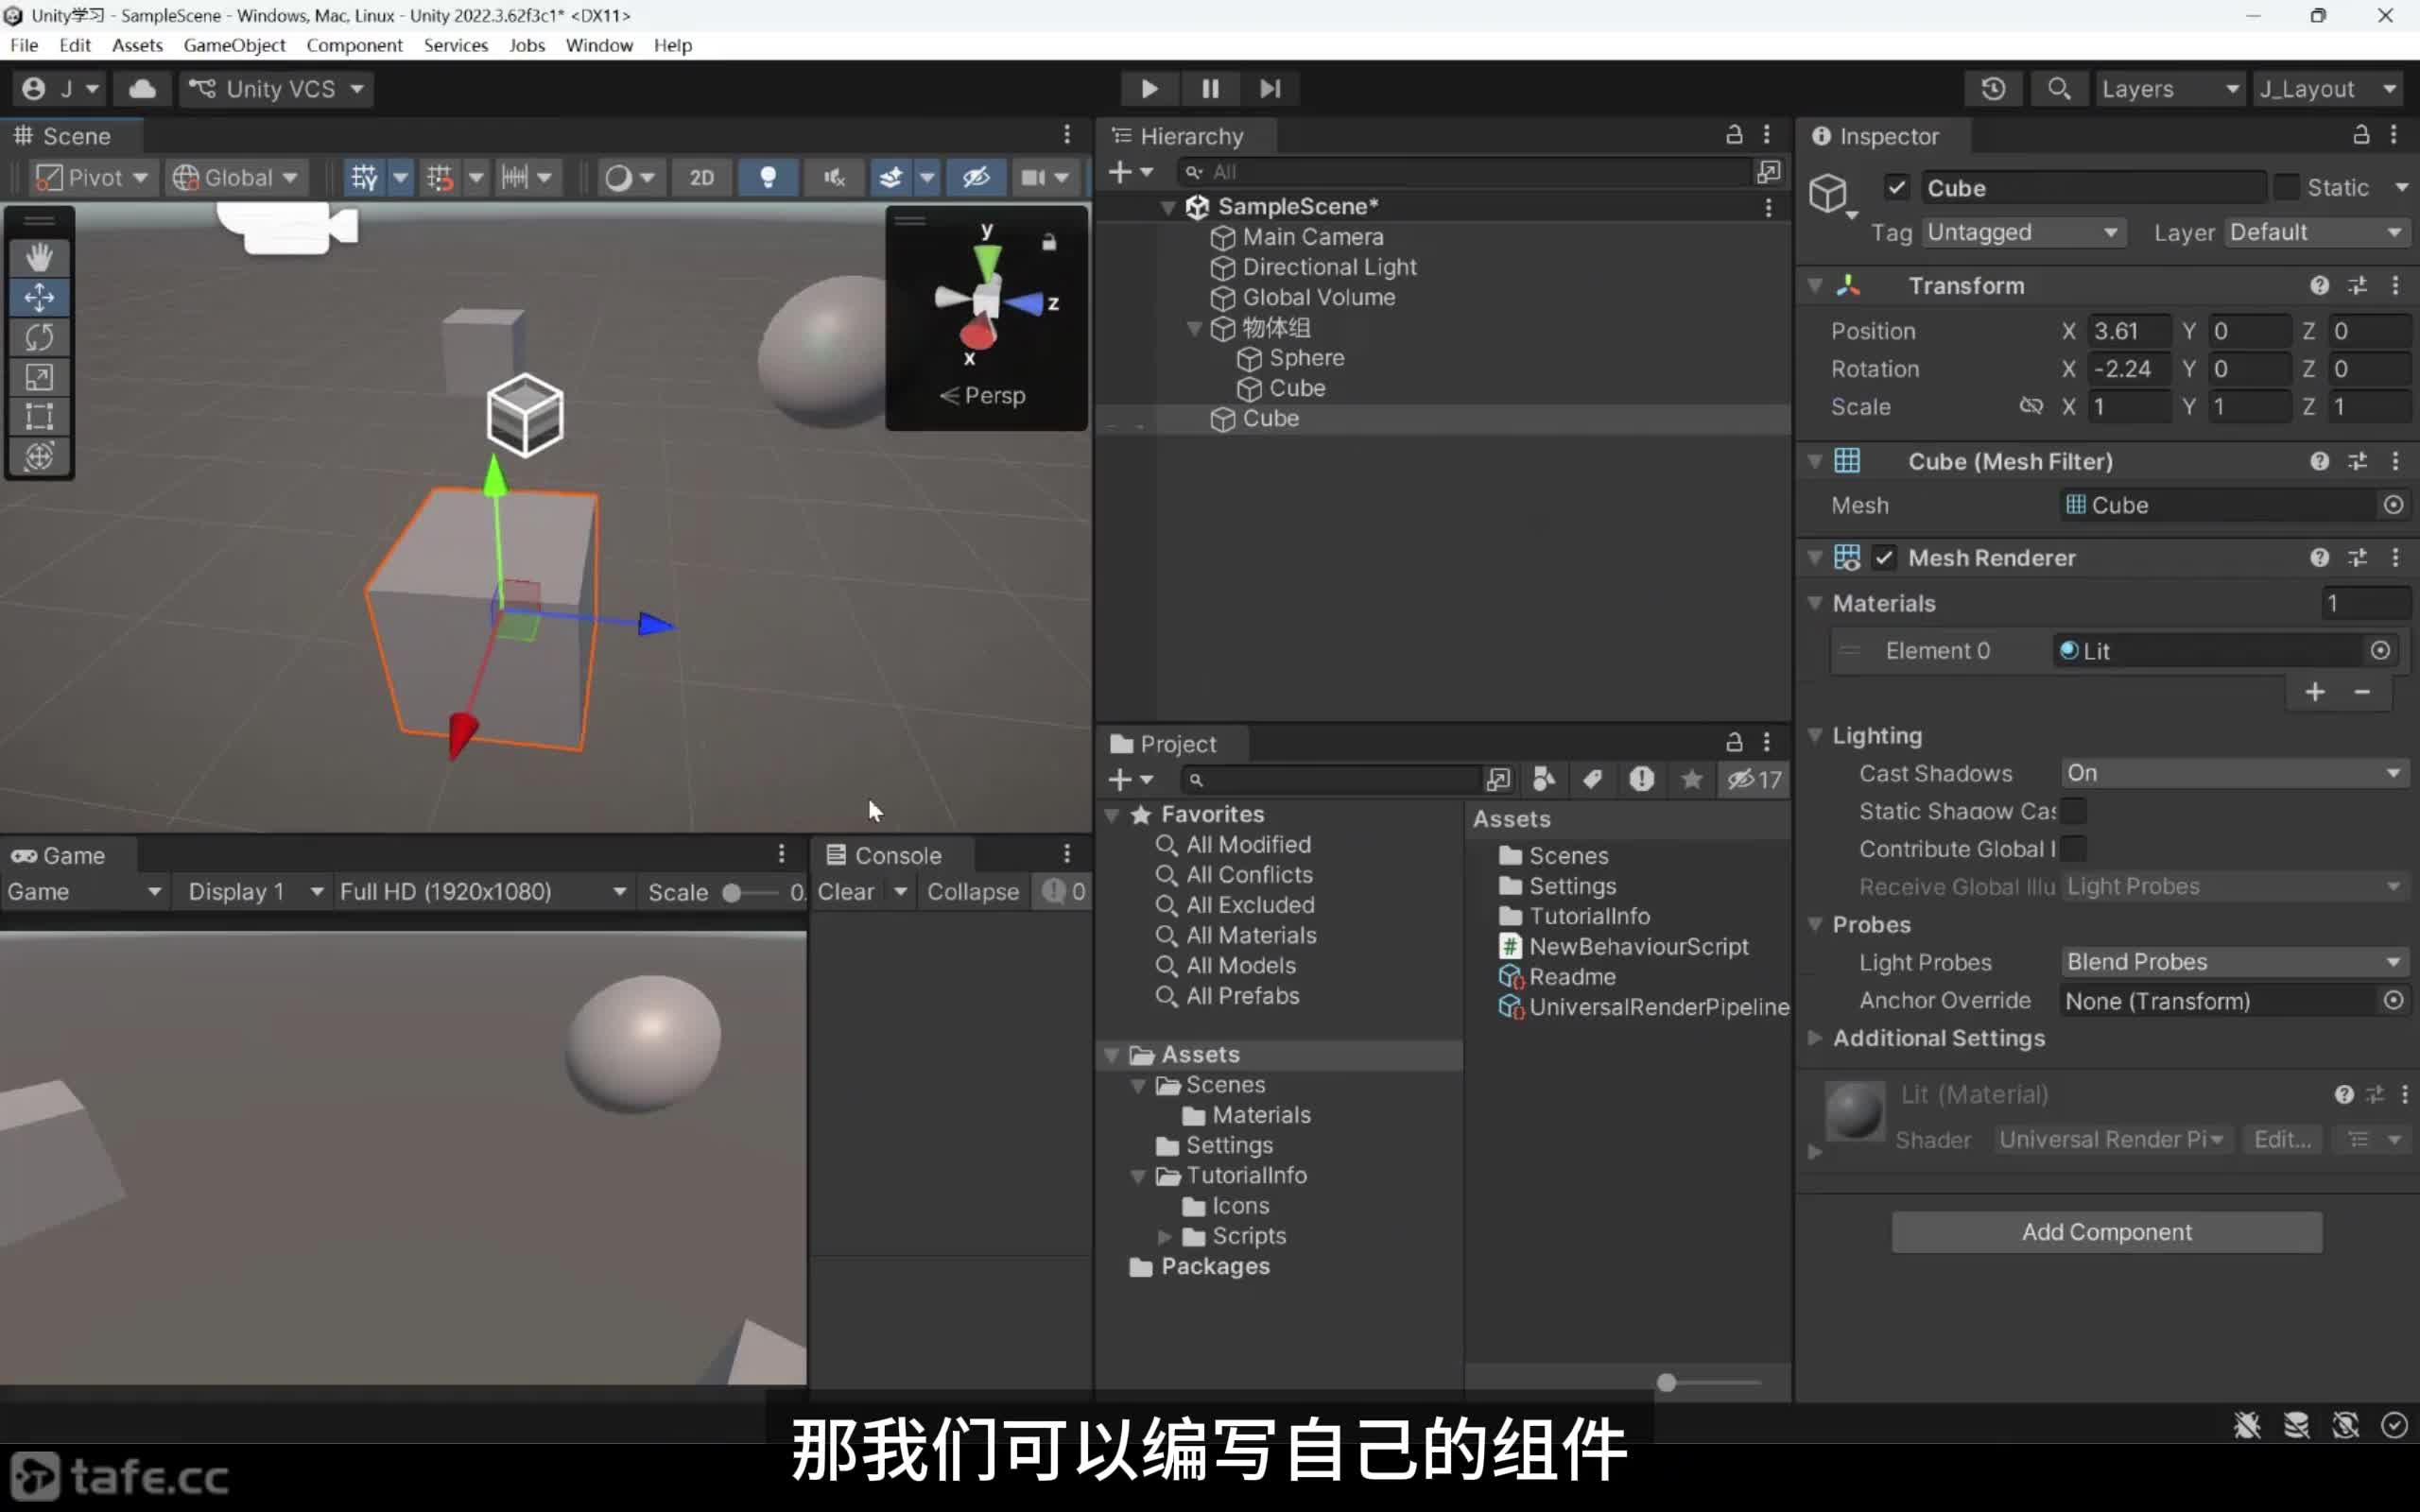Open Transform component help icon
The width and height of the screenshot is (2420, 1512).
2320,286
